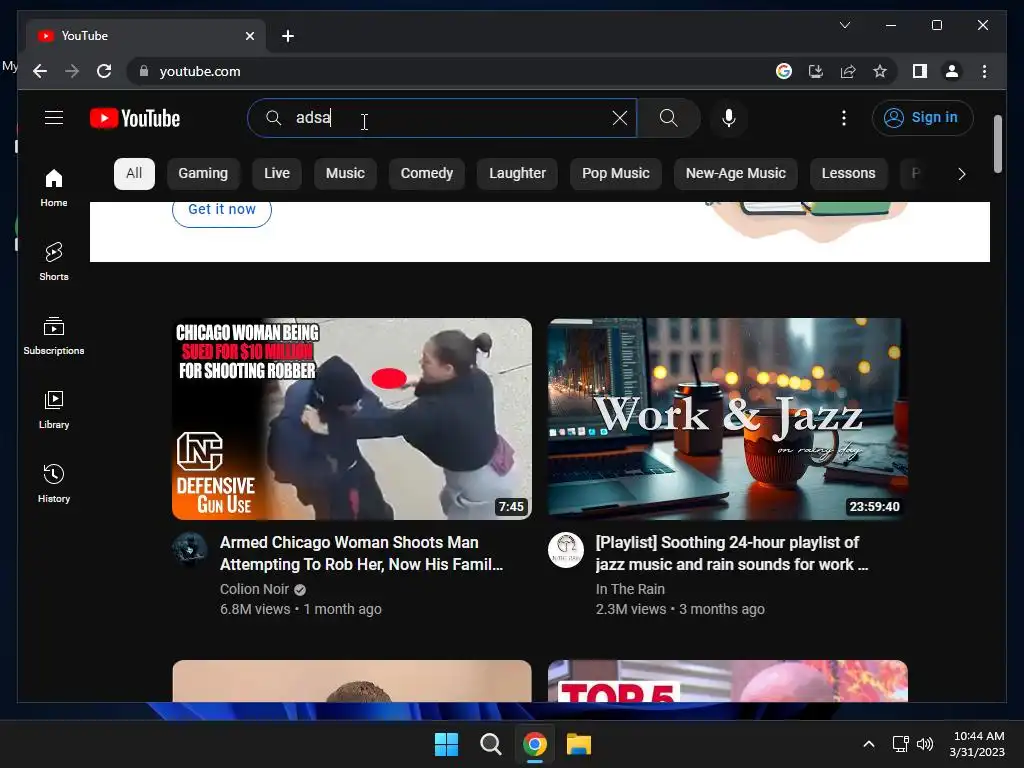Click the magnifier search button
The width and height of the screenshot is (1024, 768).
point(668,118)
